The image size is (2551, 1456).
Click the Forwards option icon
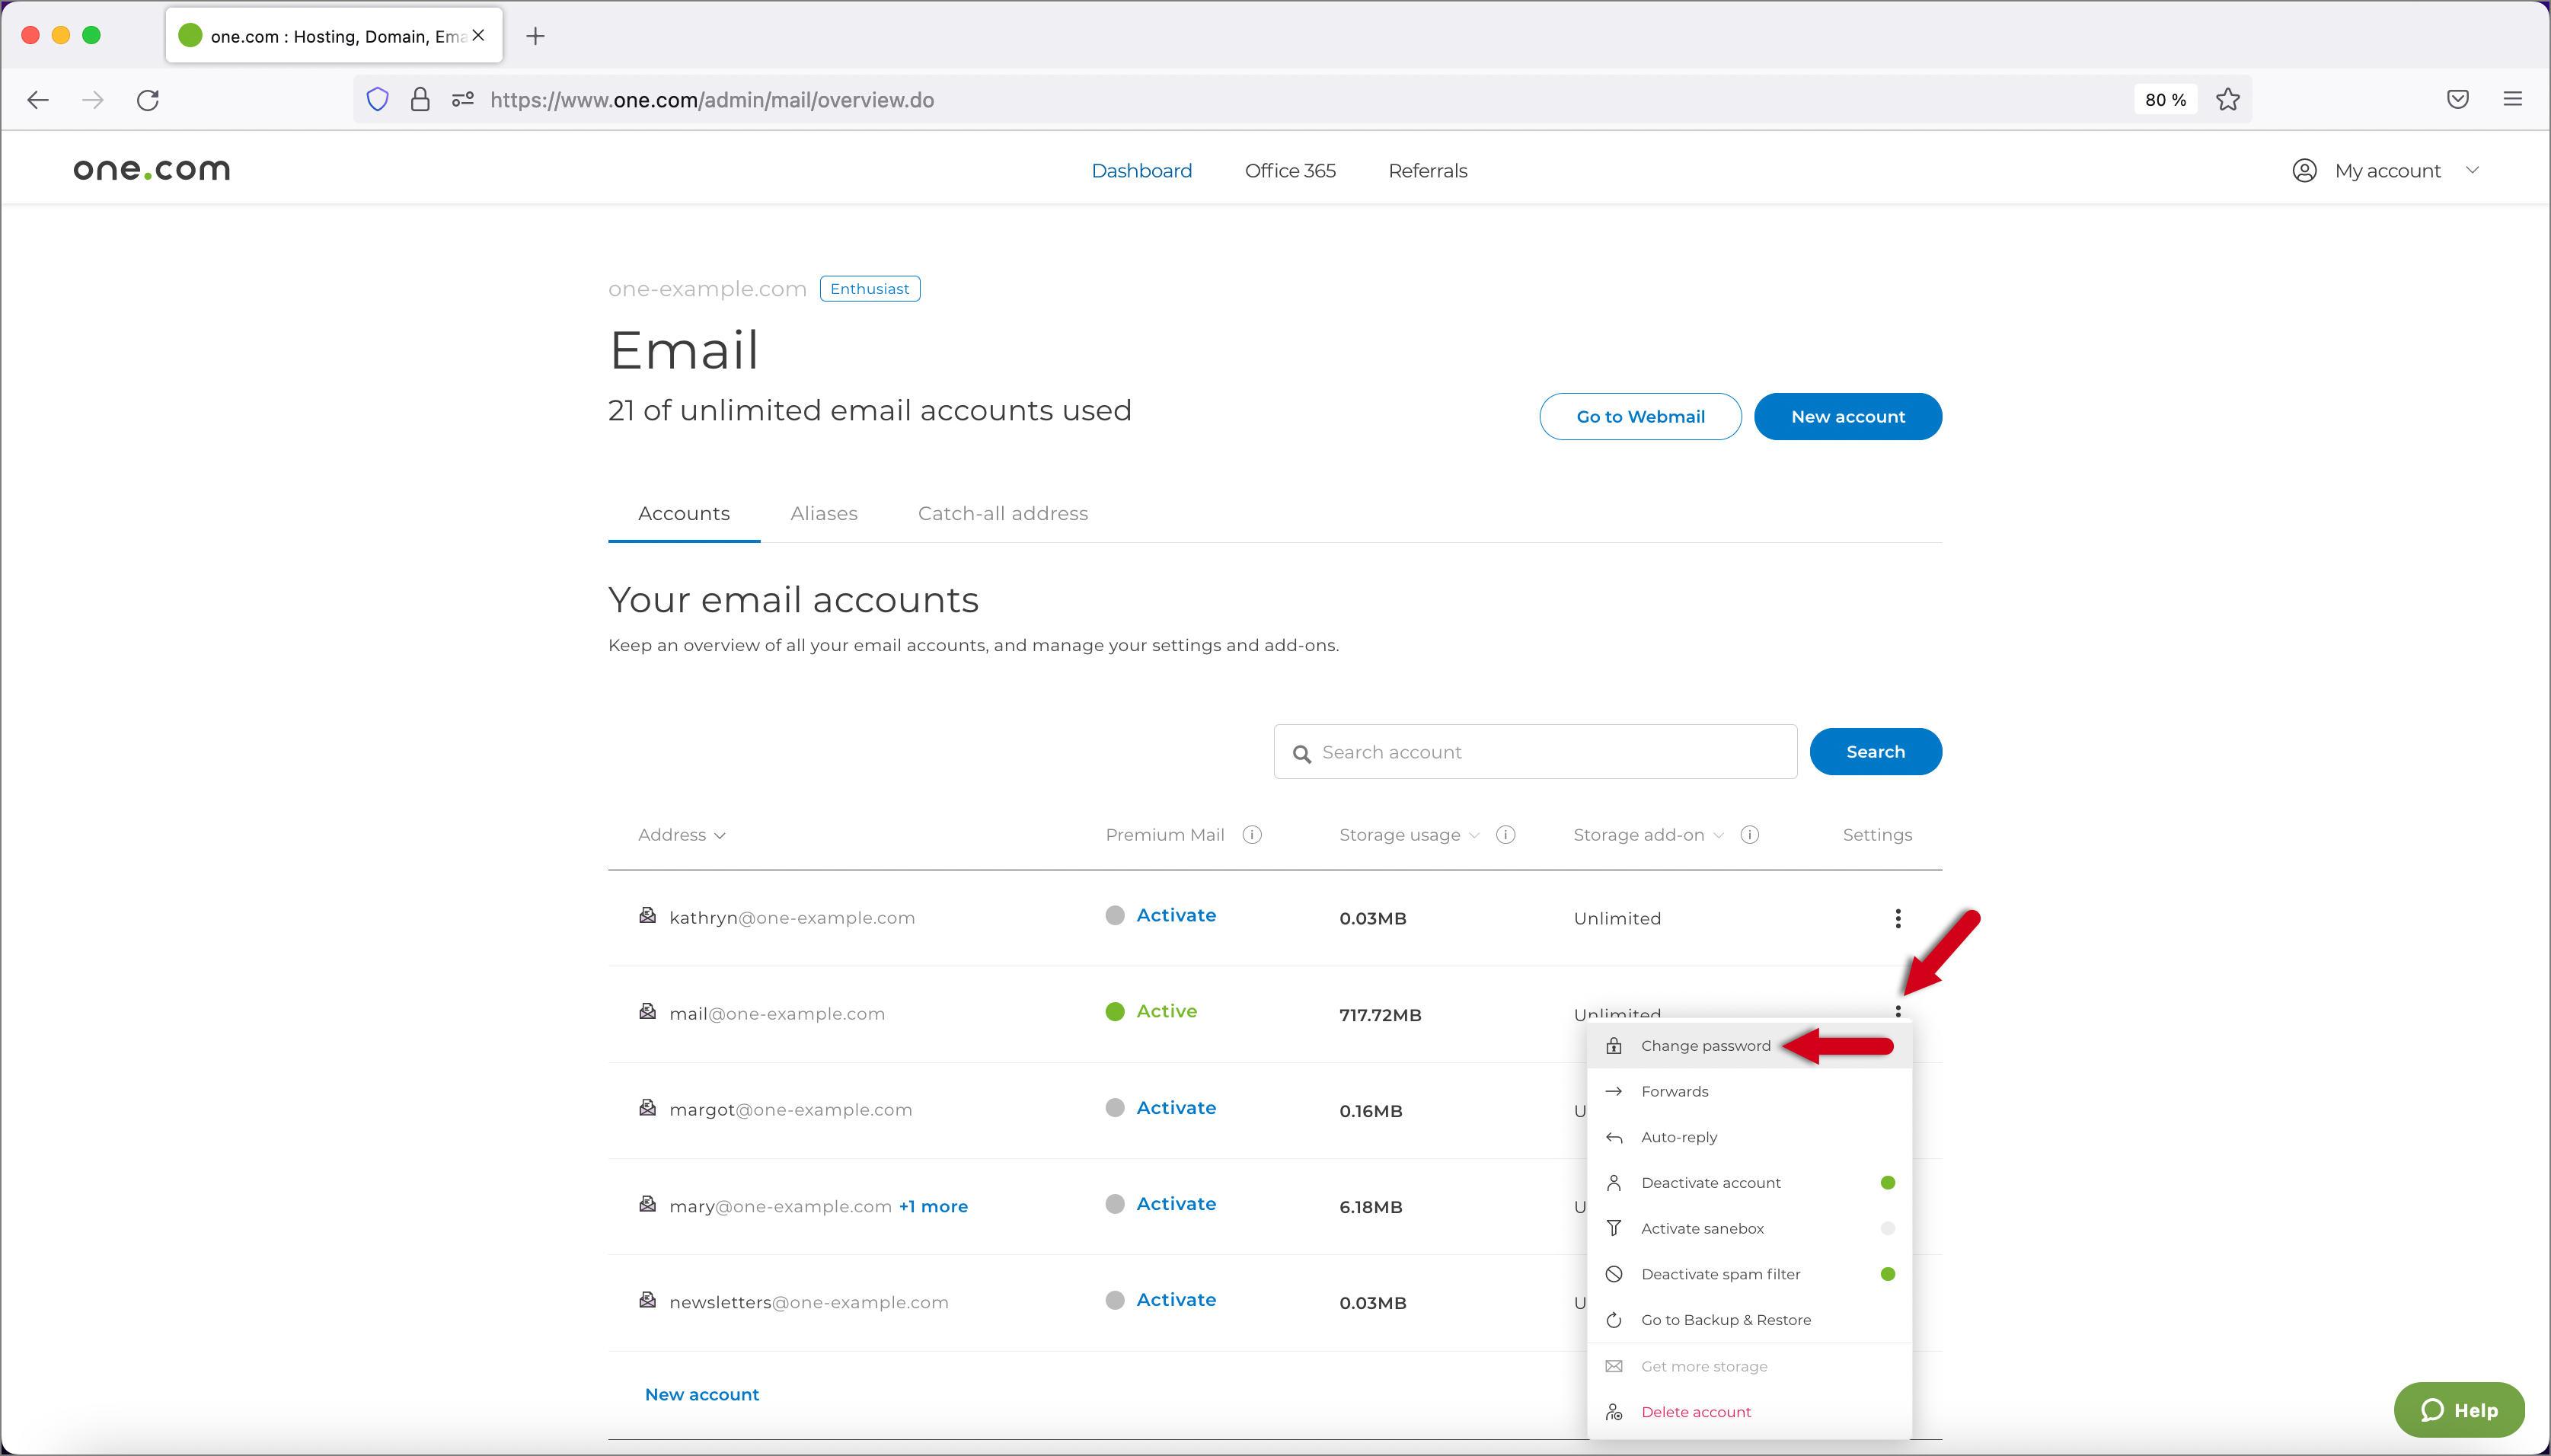pos(1614,1090)
